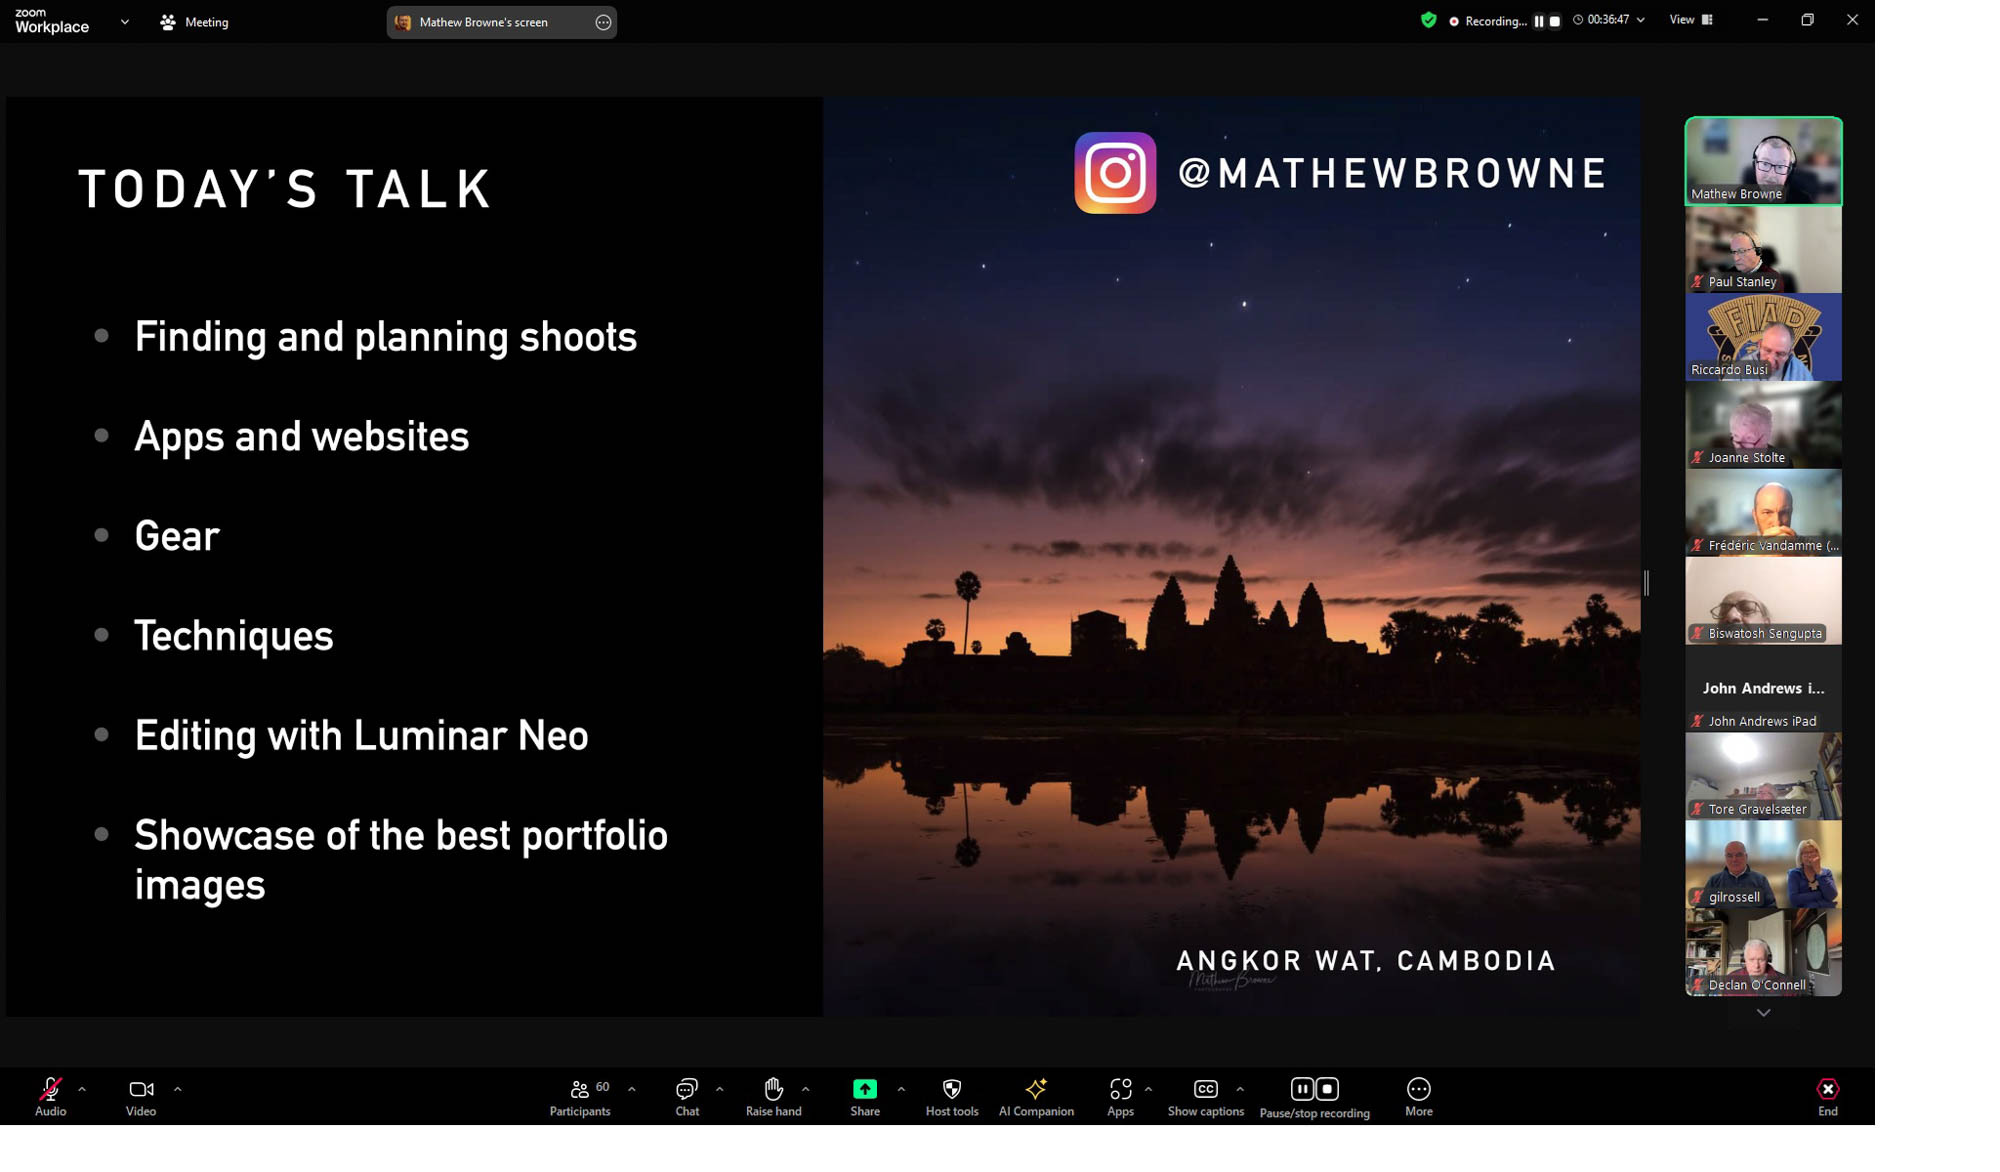Open the Chat panel
Viewport: 2000px width, 1172px height.
click(686, 1096)
